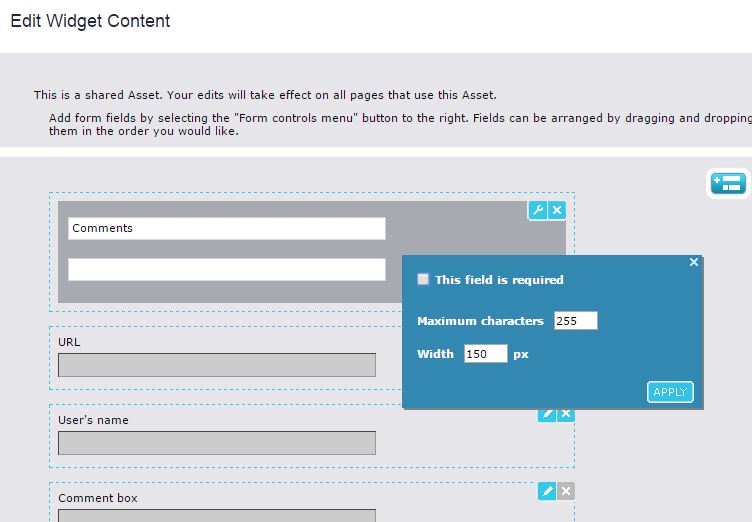This screenshot has width=752, height=522.
Task: Edit the User's name field pencil icon
Action: pyautogui.click(x=547, y=415)
